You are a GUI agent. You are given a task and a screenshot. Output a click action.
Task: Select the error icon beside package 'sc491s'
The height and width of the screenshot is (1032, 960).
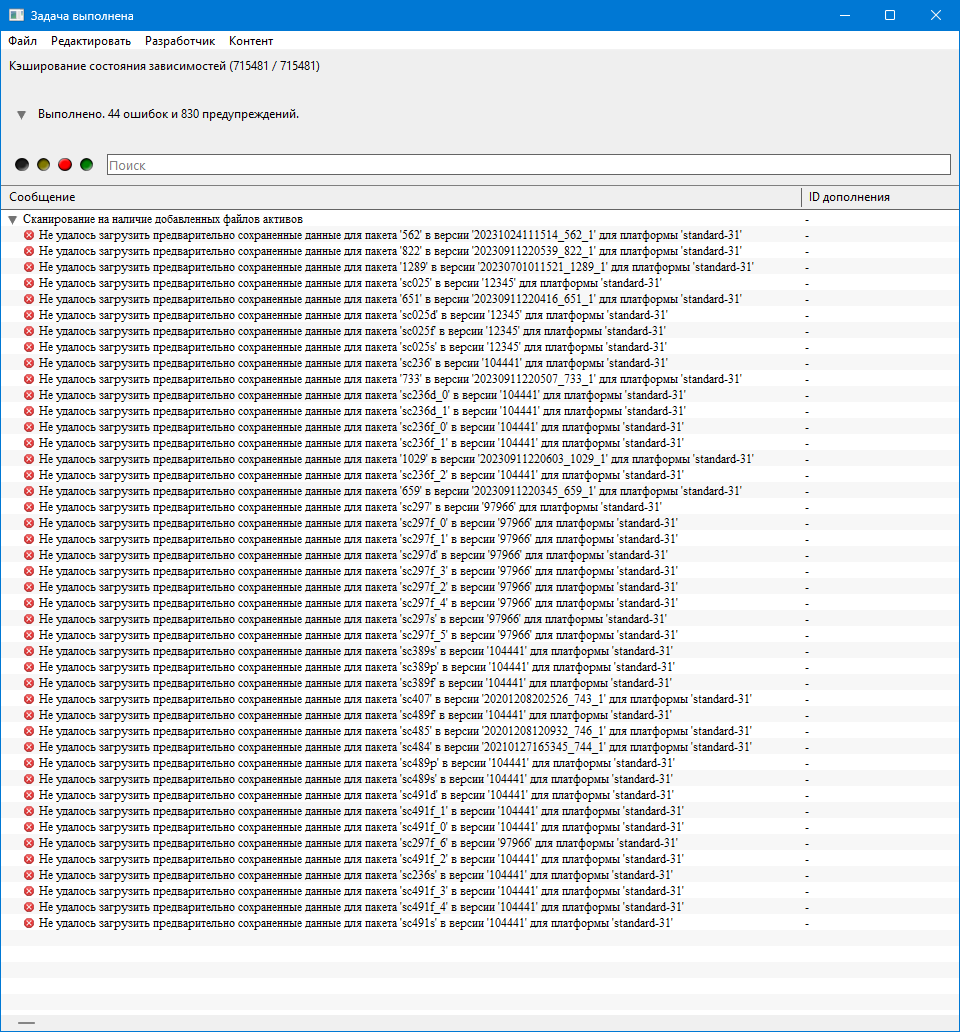[29, 923]
